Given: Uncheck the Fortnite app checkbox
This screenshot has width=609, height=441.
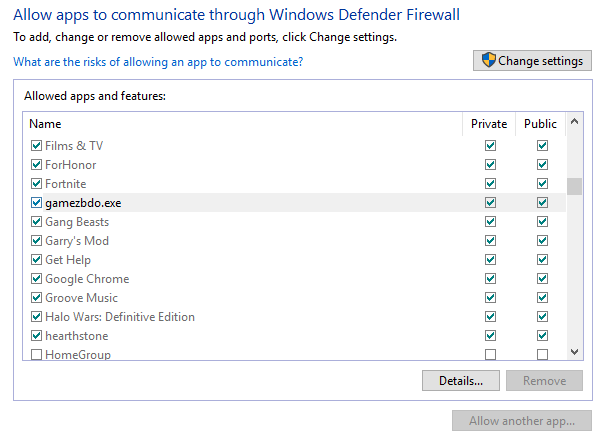Looking at the screenshot, I should [x=37, y=184].
